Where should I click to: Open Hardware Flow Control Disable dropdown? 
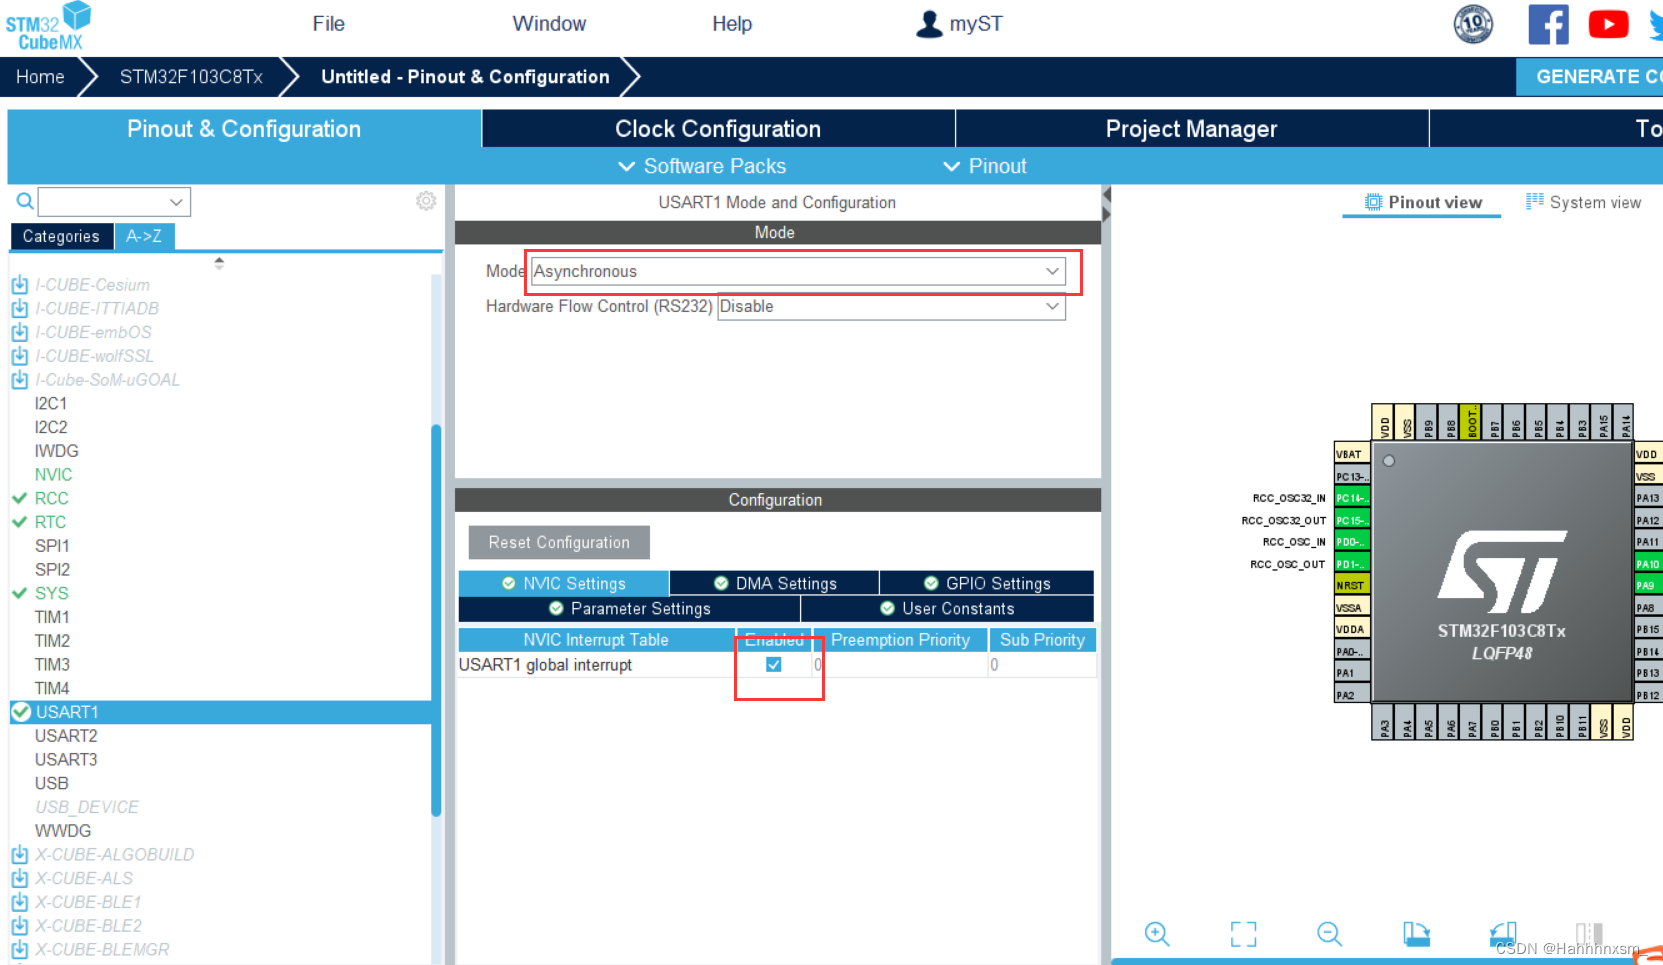coord(891,306)
